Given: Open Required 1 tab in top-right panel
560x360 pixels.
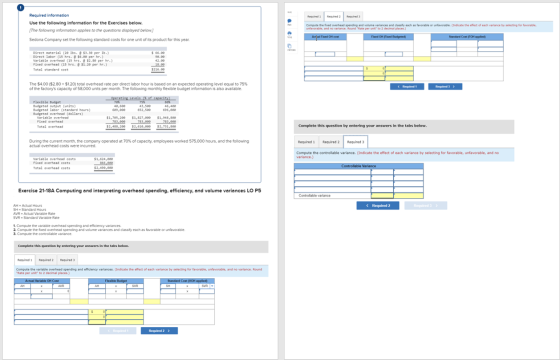Looking at the screenshot, I should (314, 16).
